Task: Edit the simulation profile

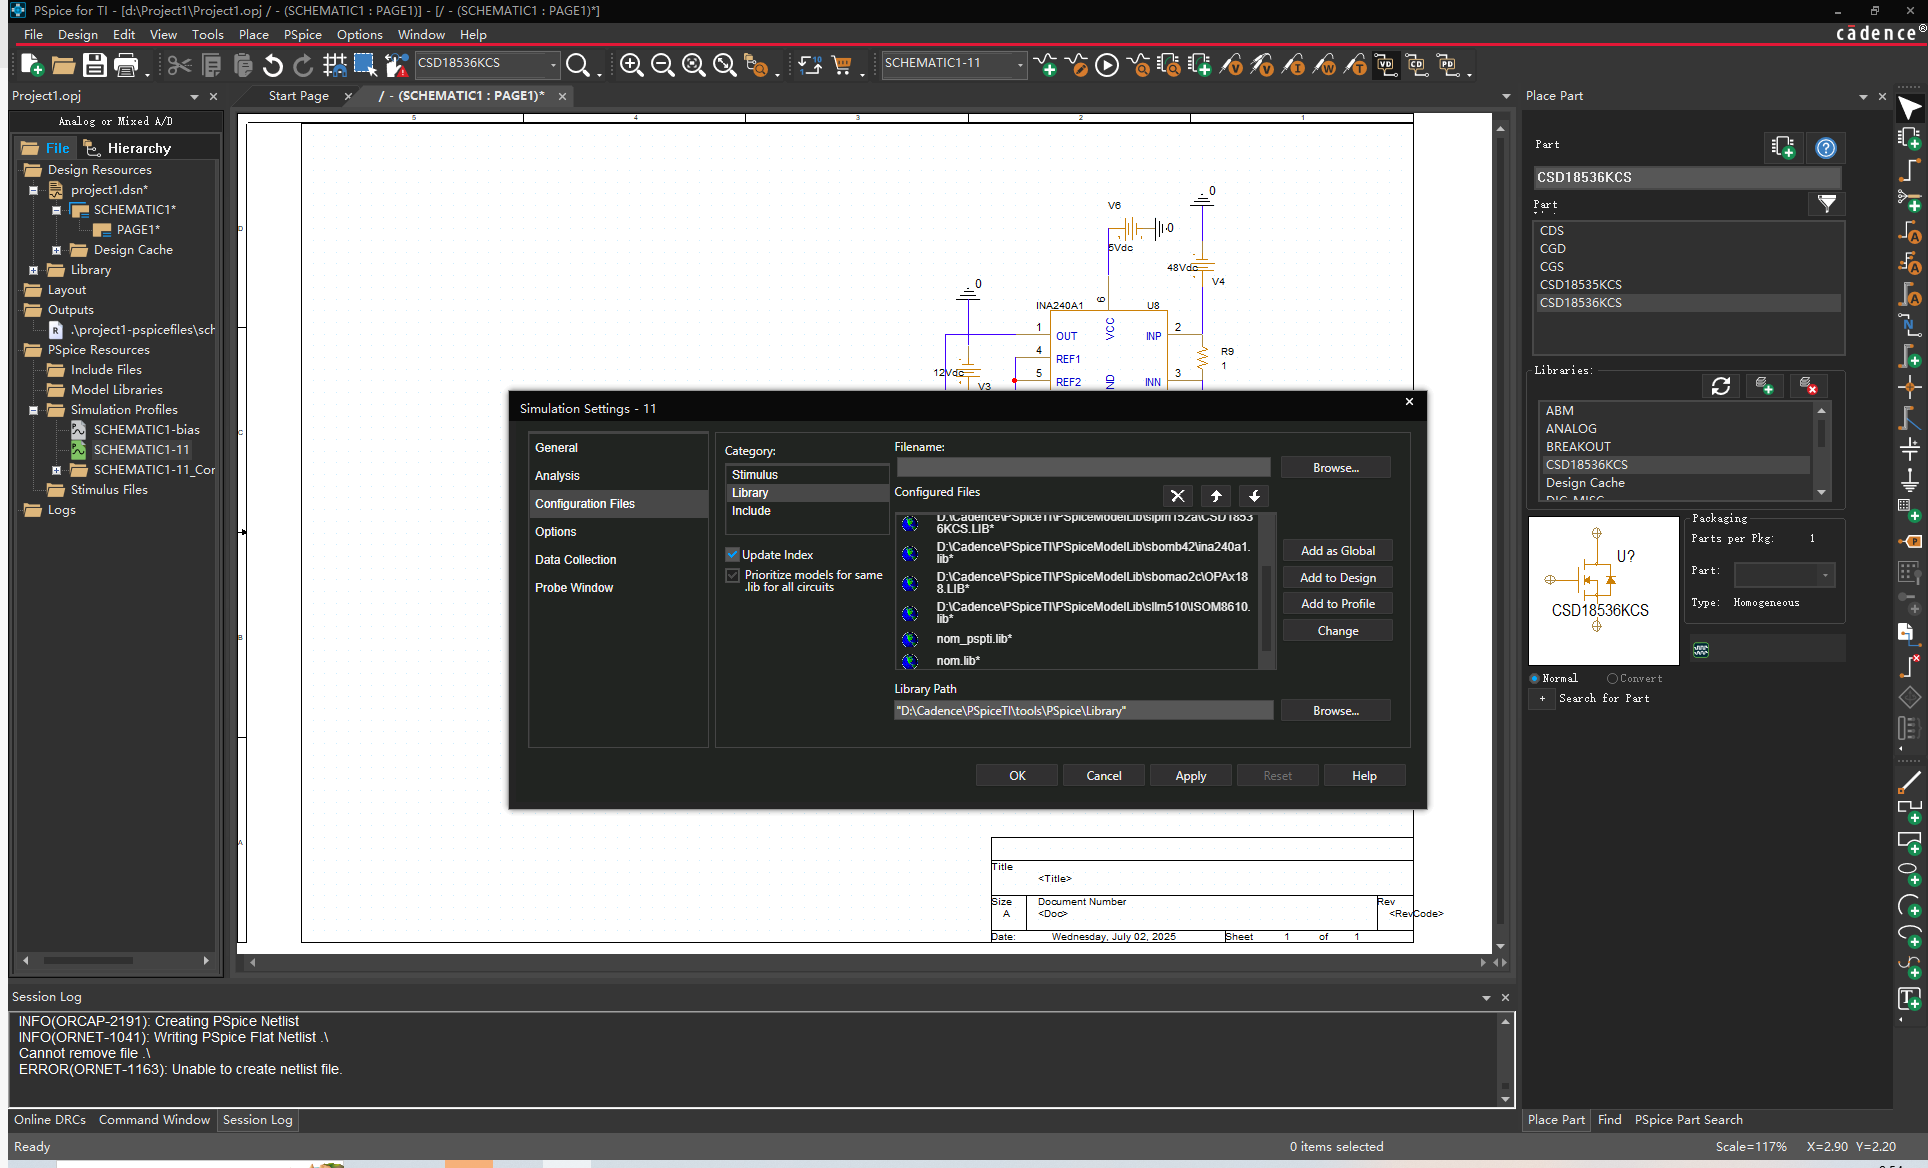Action: click(x=1076, y=65)
